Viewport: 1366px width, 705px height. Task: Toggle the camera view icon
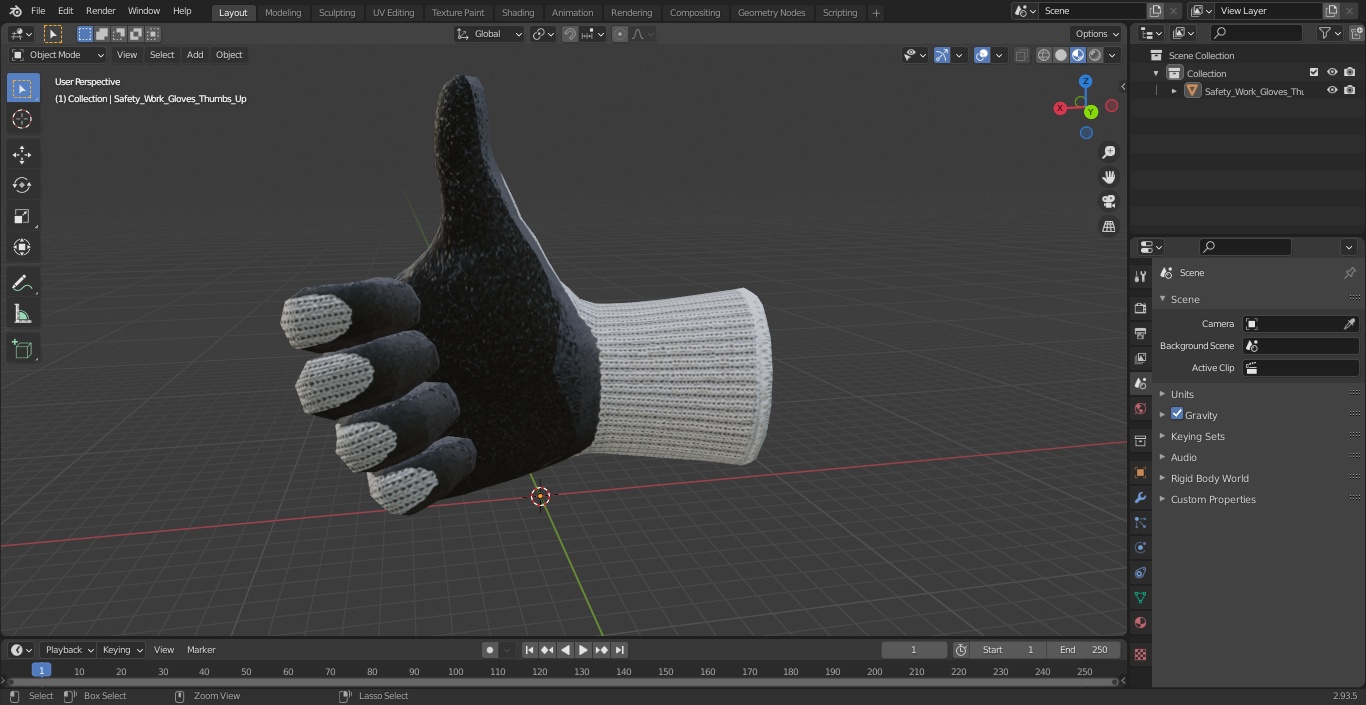1109,202
